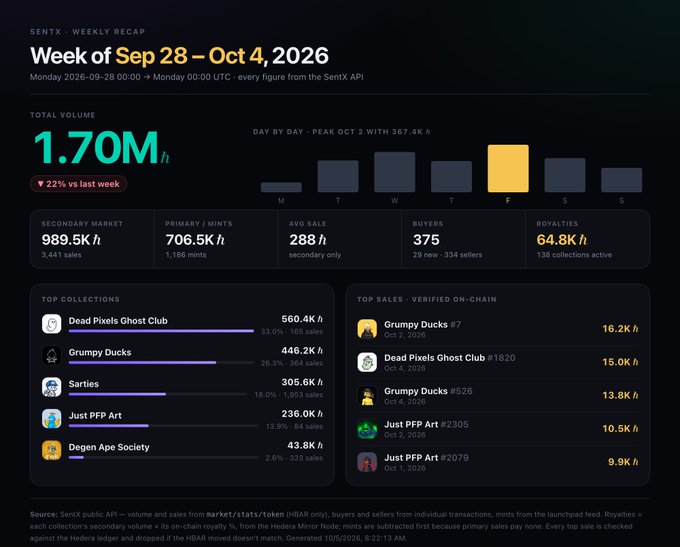Image resolution: width=680 pixels, height=547 pixels.
Task: Click the 43.8K collection volume
Action: [305, 445]
